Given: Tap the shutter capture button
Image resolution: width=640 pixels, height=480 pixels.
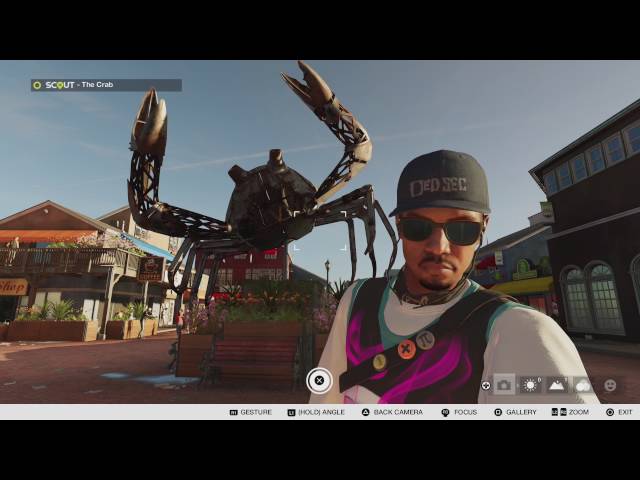Looking at the screenshot, I should click(319, 380).
